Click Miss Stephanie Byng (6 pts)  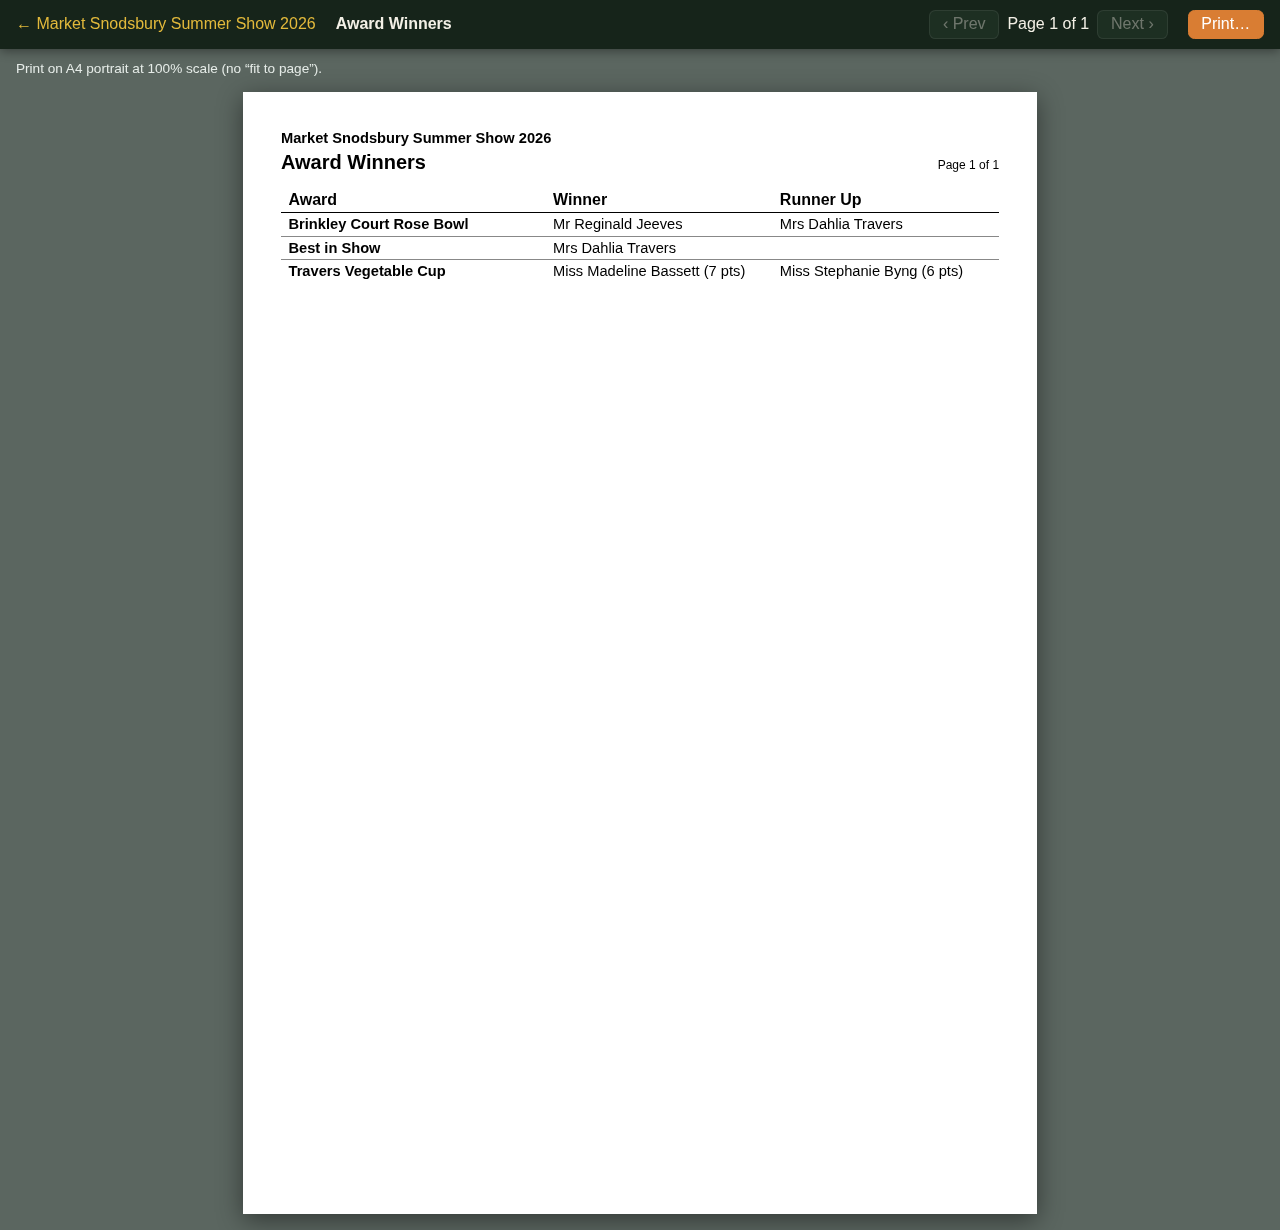[x=872, y=271]
